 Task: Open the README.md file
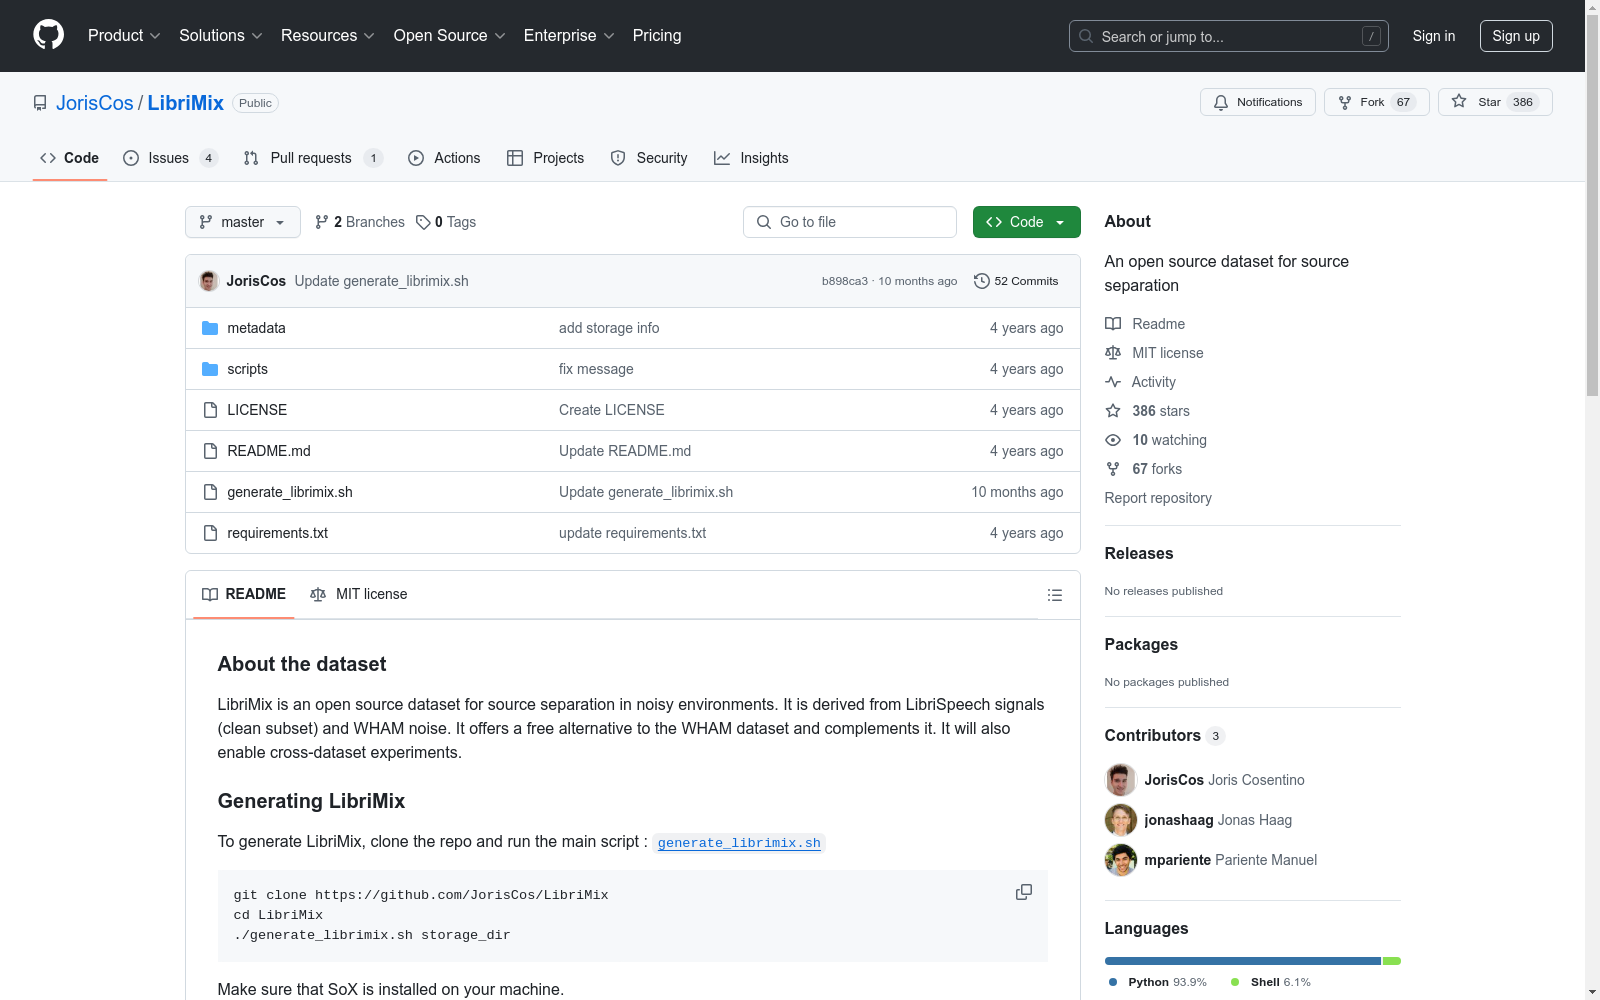[269, 451]
